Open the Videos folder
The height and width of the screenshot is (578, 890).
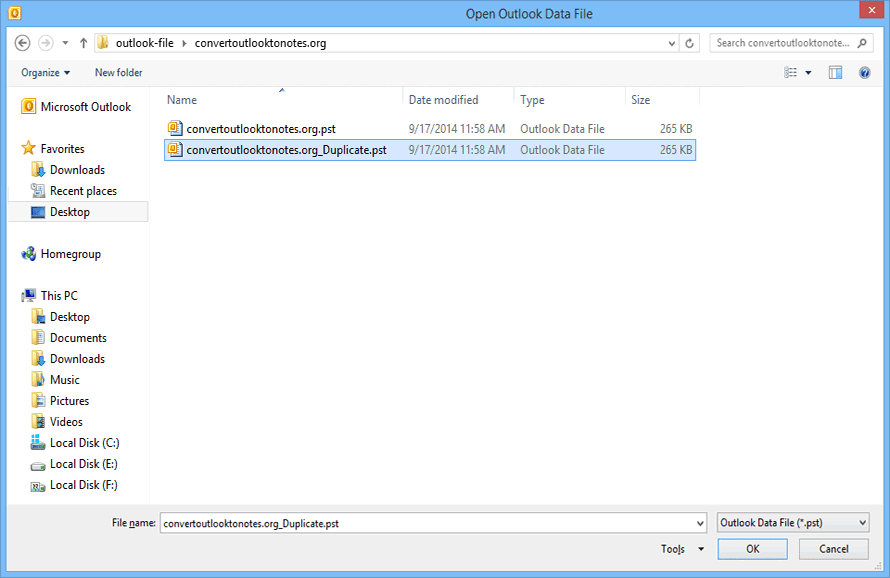coord(57,422)
